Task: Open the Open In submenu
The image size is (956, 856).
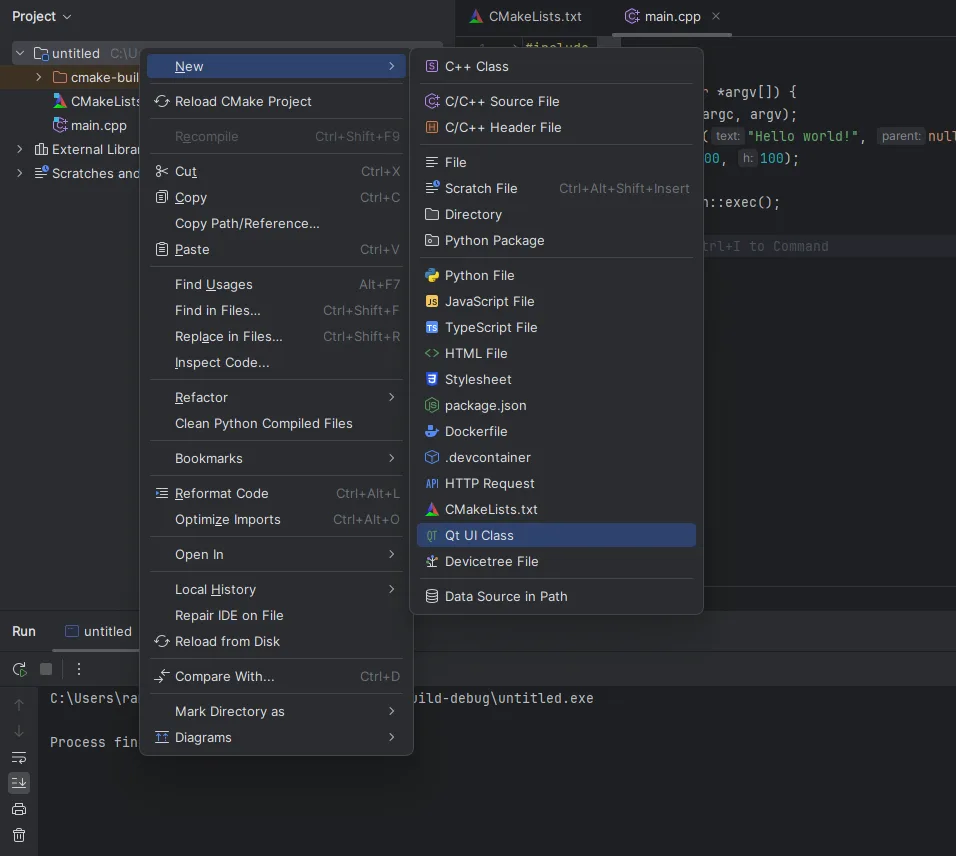Action: click(276, 555)
